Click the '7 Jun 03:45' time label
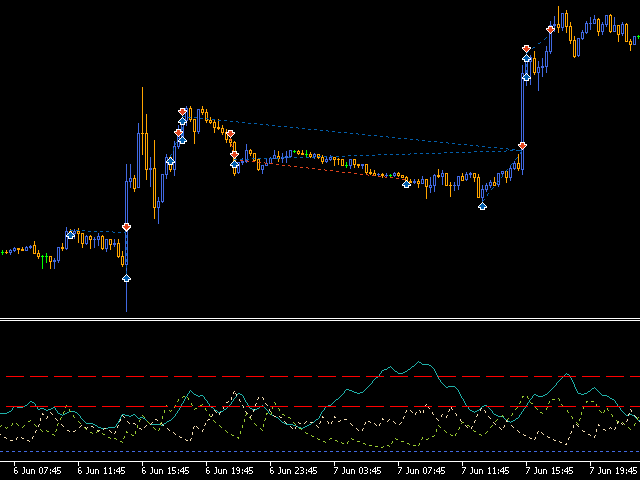Image resolution: width=640 pixels, height=480 pixels. (358, 471)
